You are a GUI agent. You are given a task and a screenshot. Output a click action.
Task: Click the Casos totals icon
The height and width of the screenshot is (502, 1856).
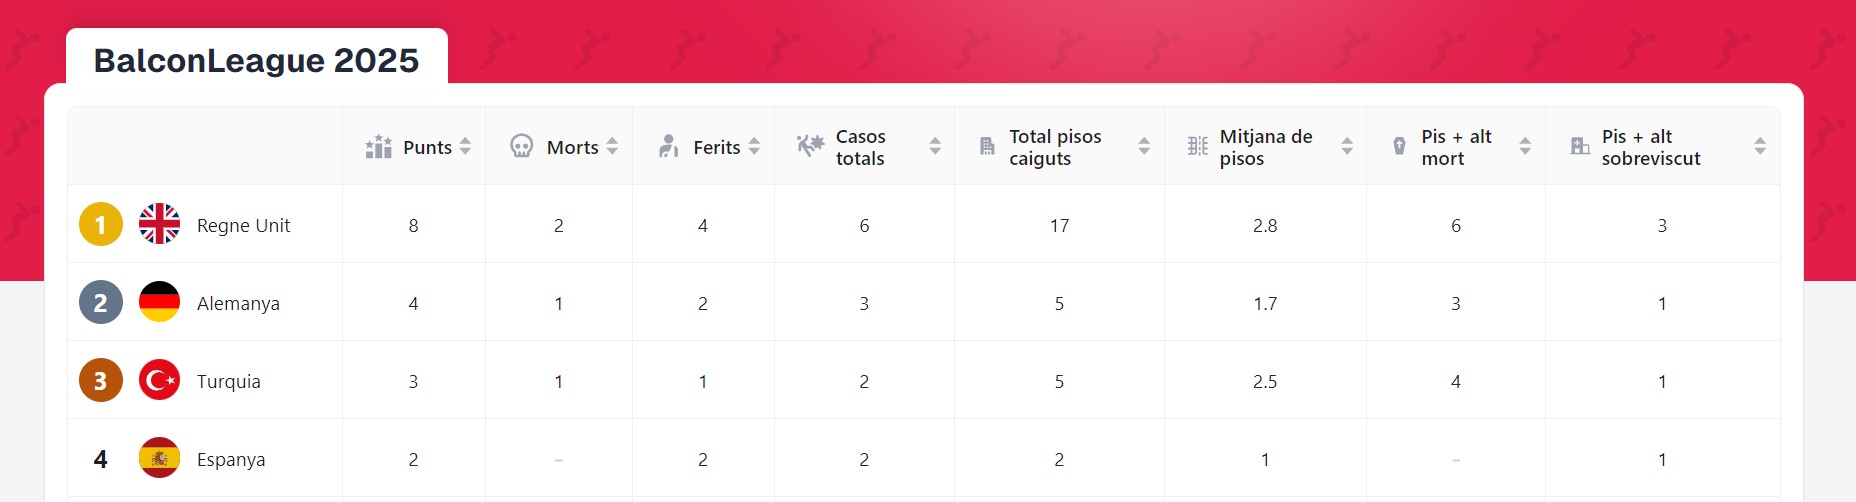809,146
